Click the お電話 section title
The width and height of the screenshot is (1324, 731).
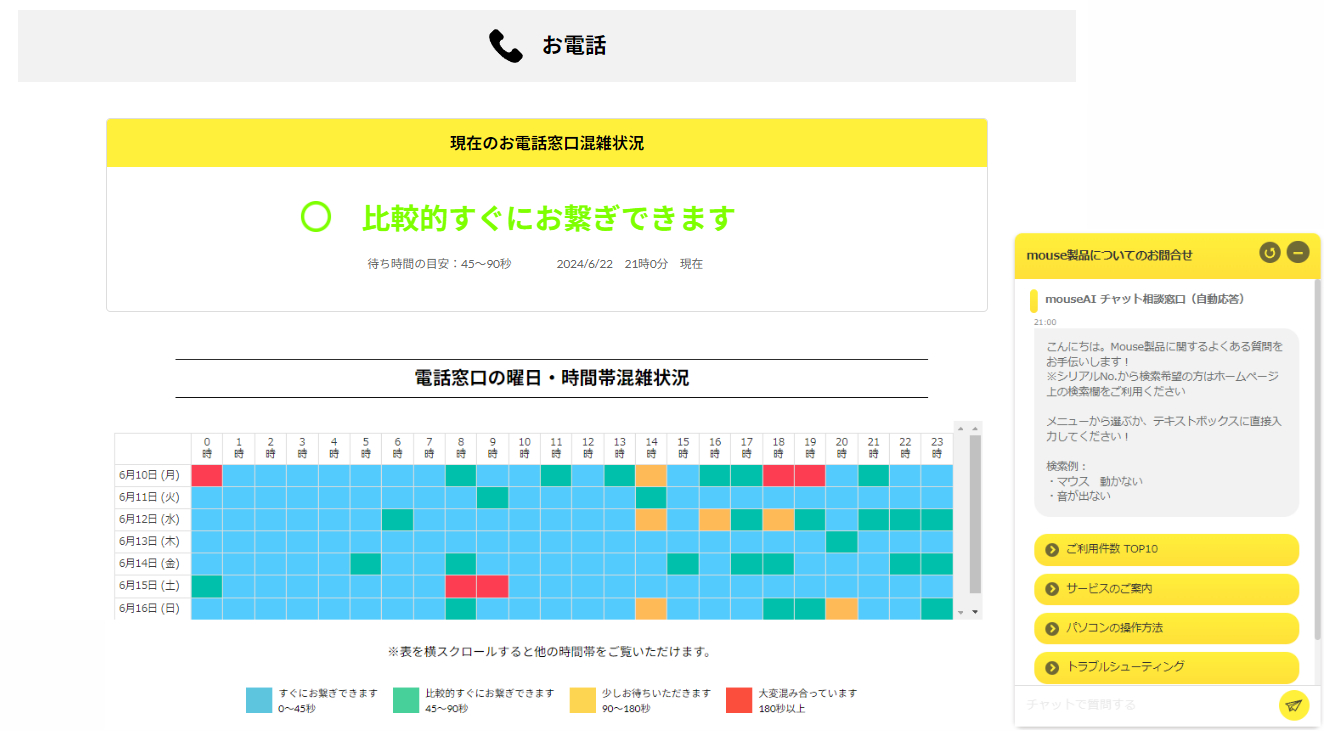[574, 46]
